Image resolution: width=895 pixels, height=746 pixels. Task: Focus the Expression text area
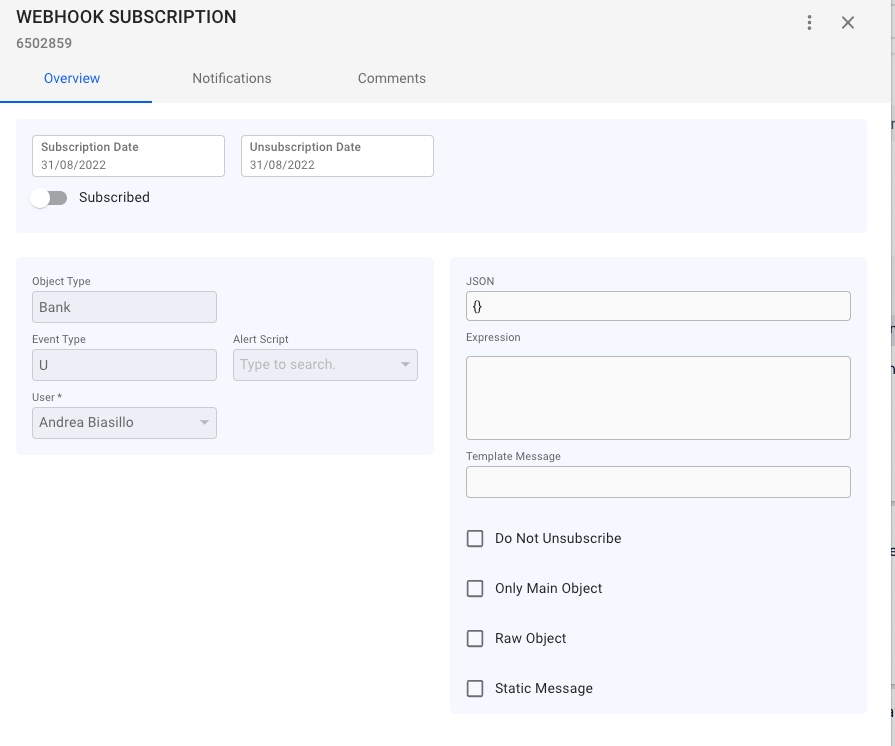658,398
